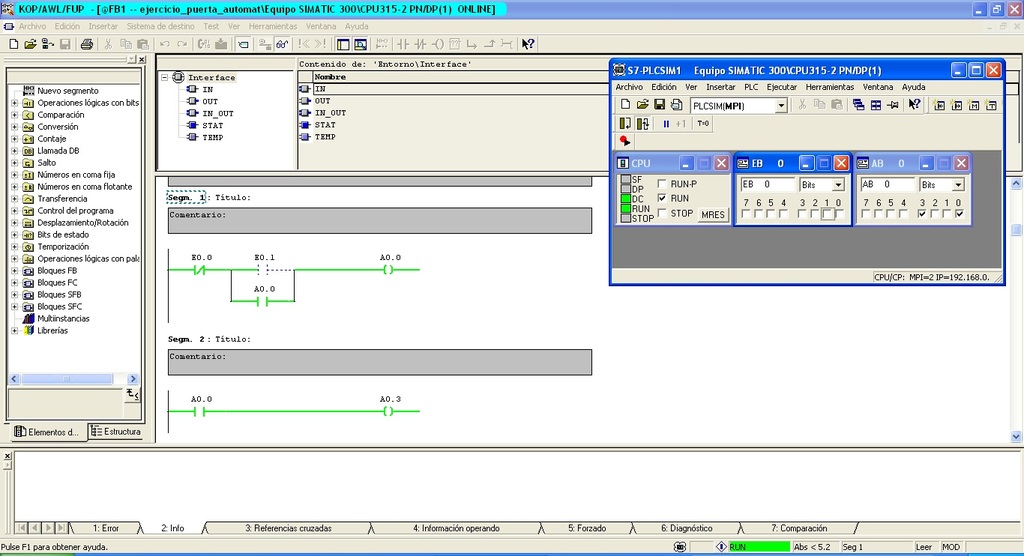The height and width of the screenshot is (556, 1024).
Task: Click the save icon in PLCSIM toolbar
Action: 659,105
